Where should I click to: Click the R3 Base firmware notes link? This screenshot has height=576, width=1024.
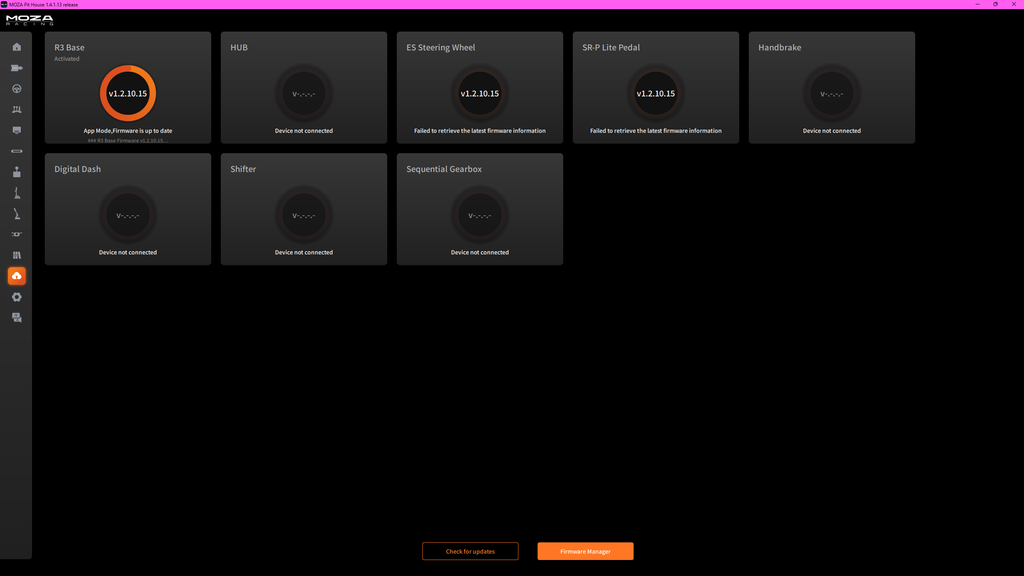128,140
